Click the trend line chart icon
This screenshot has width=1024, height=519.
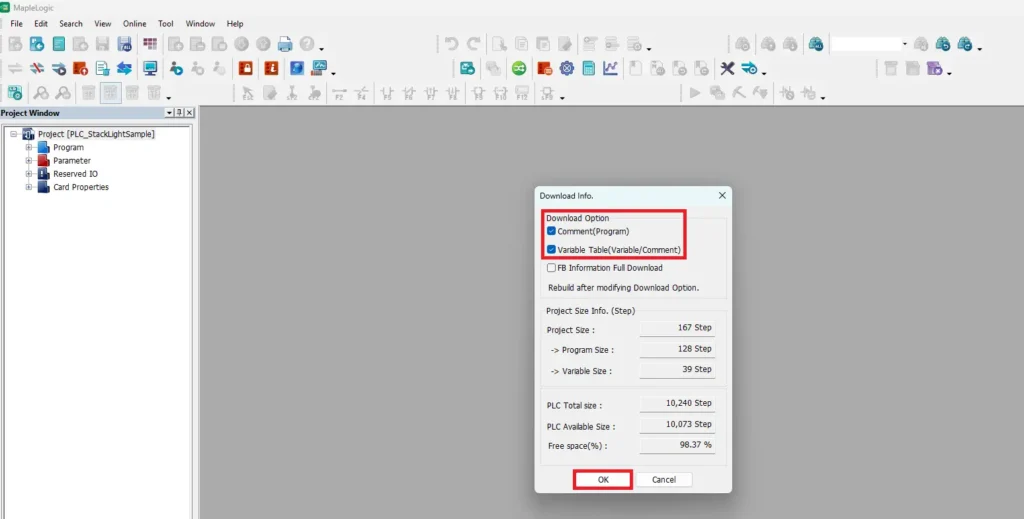point(611,68)
